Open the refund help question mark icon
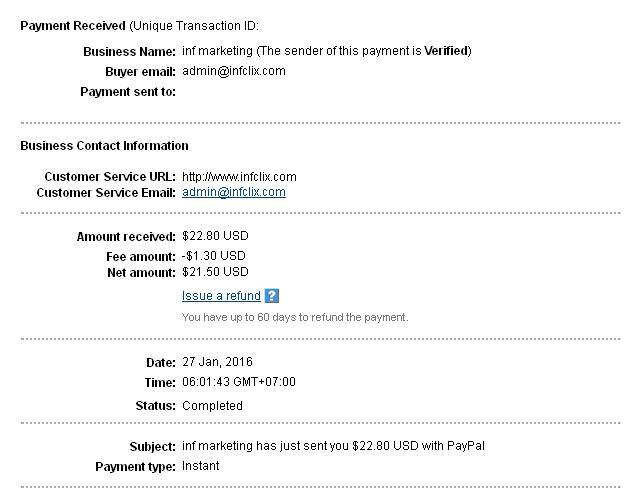640x494 pixels. tap(272, 296)
